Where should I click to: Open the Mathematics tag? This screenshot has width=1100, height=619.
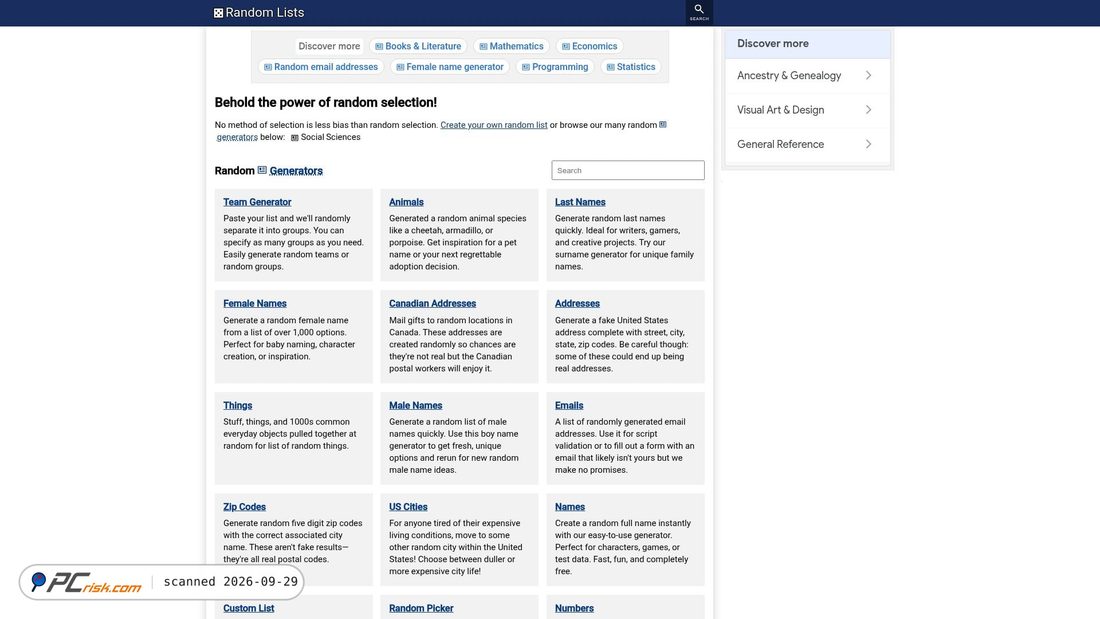point(511,46)
